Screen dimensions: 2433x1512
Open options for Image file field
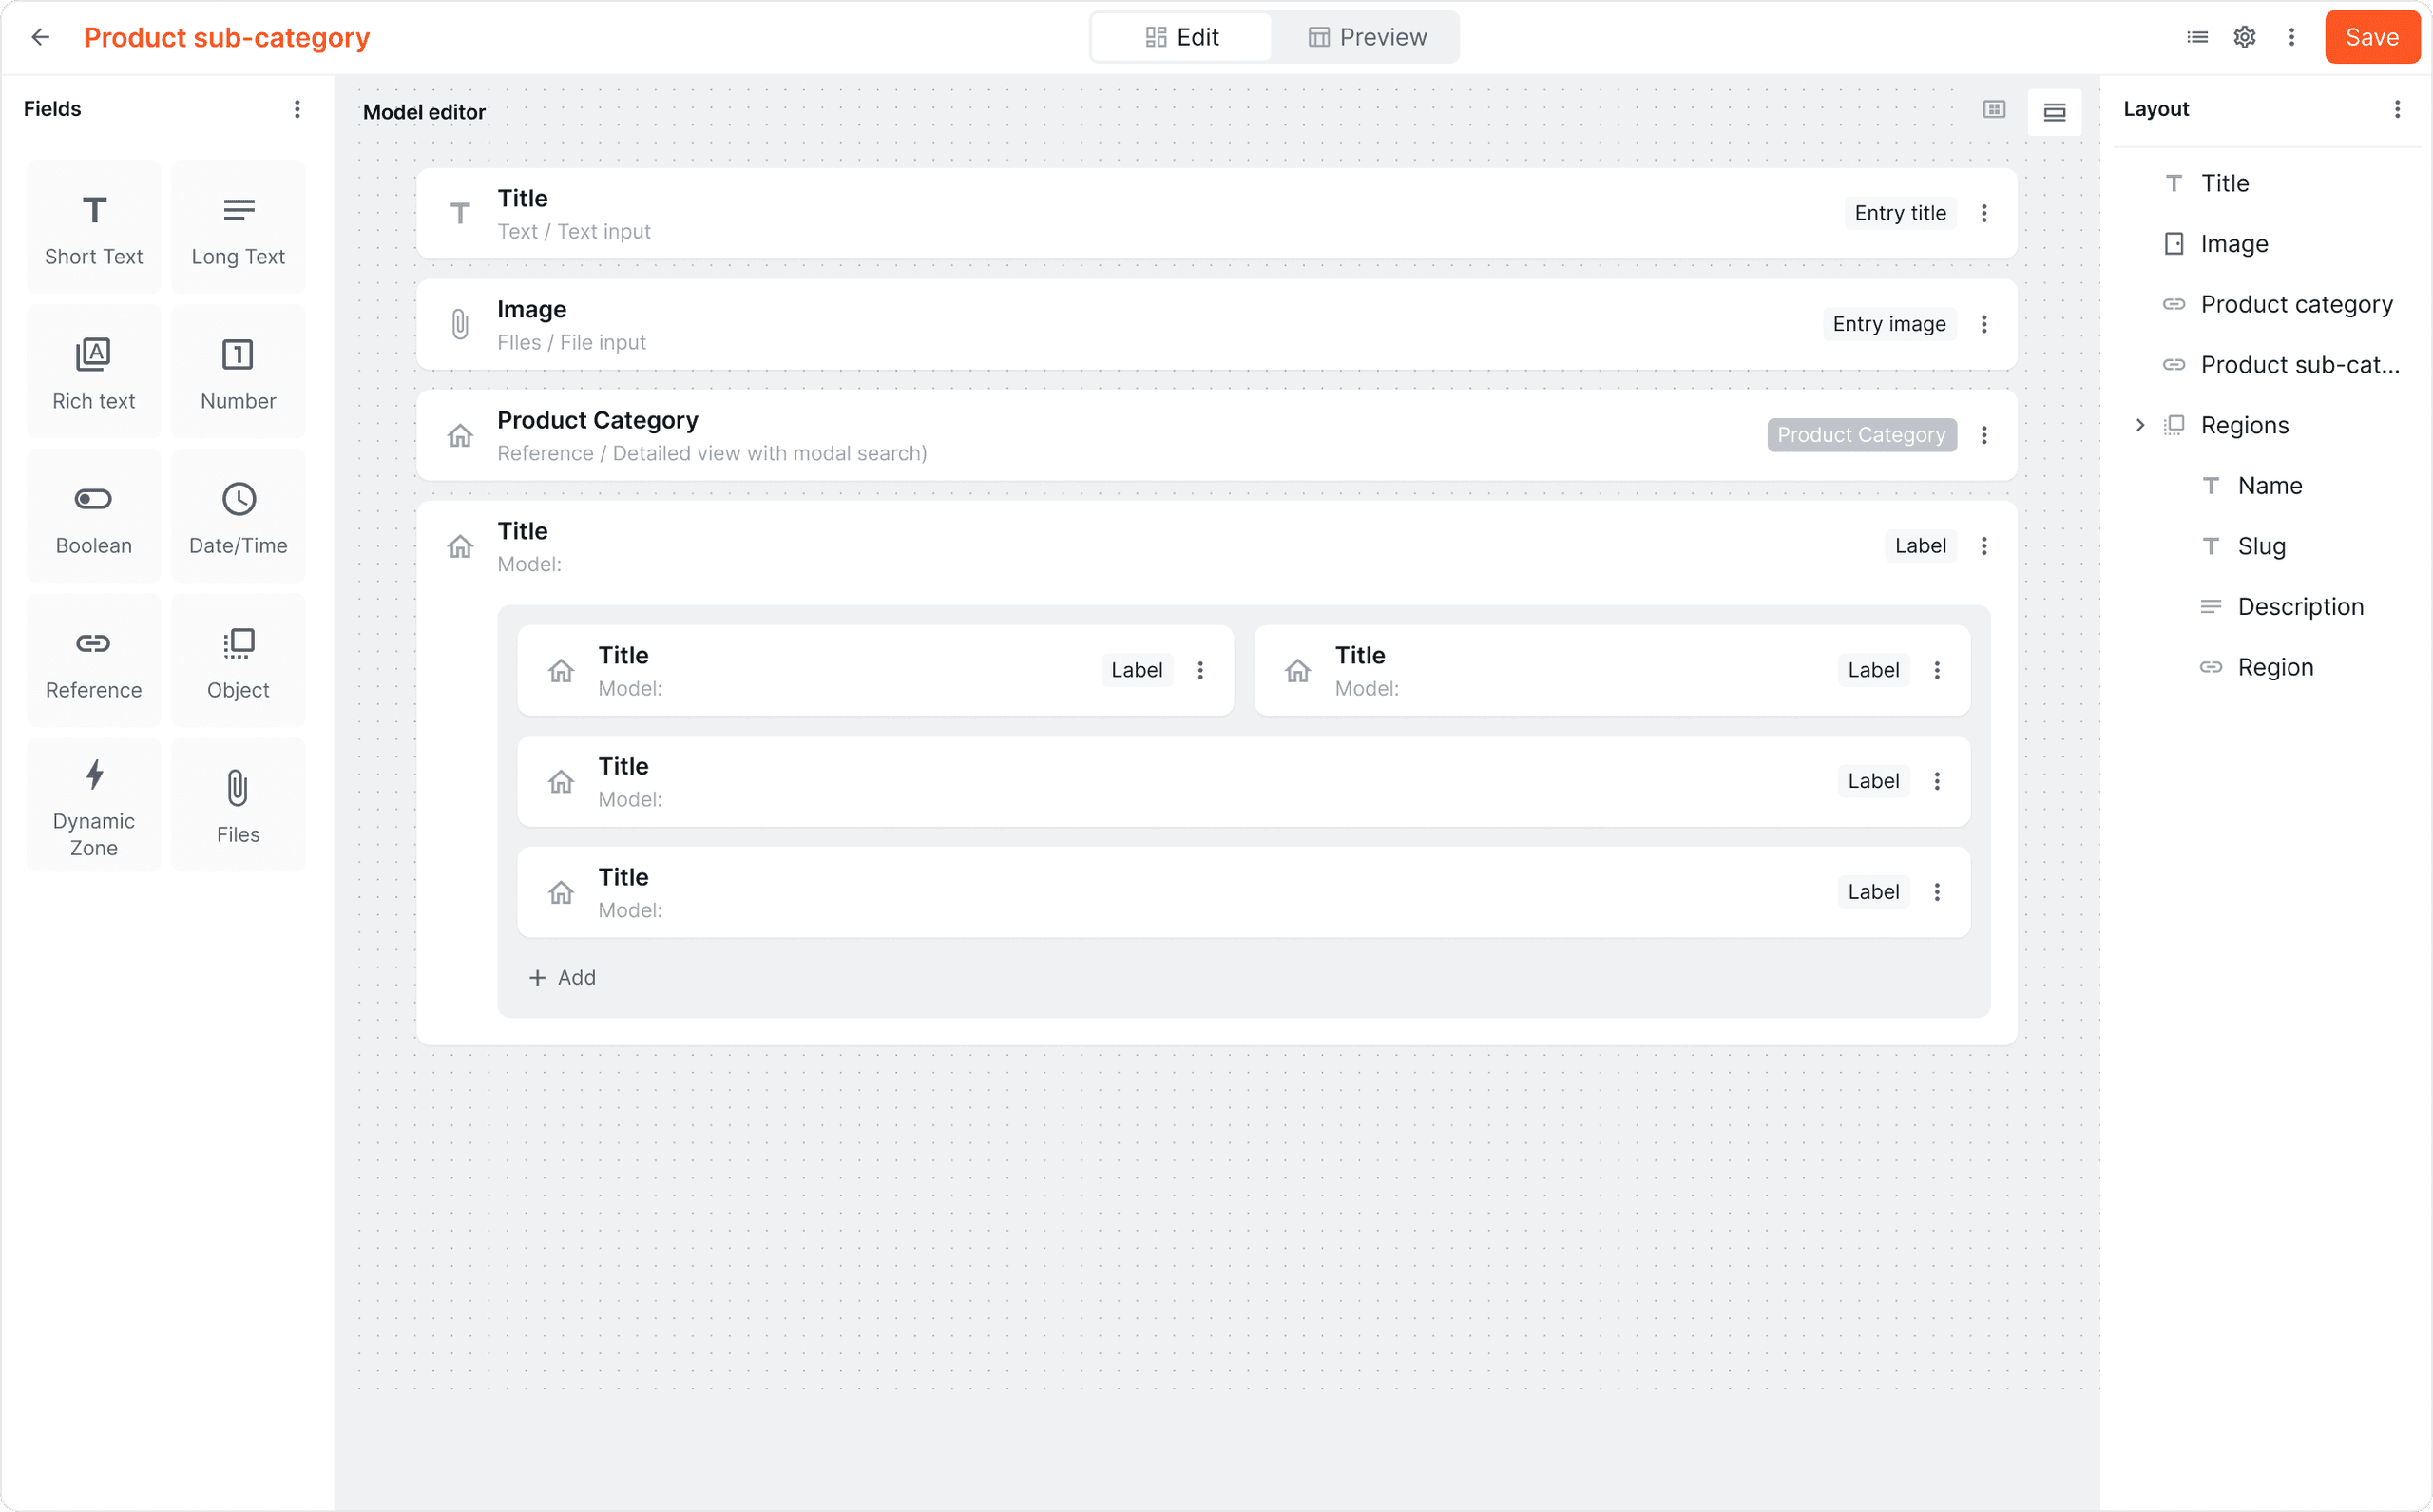coord(1984,324)
